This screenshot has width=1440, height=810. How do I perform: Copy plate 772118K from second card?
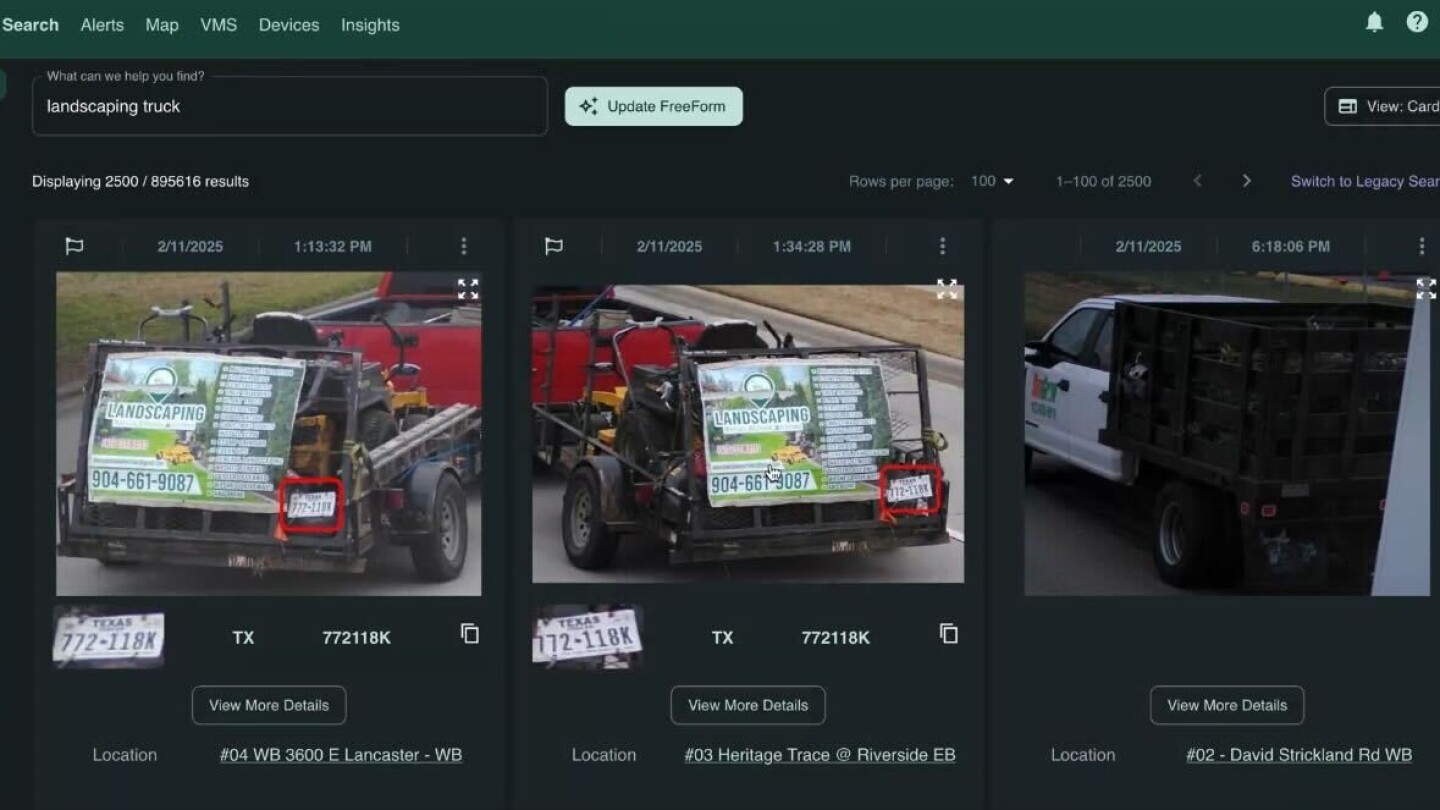click(x=948, y=634)
